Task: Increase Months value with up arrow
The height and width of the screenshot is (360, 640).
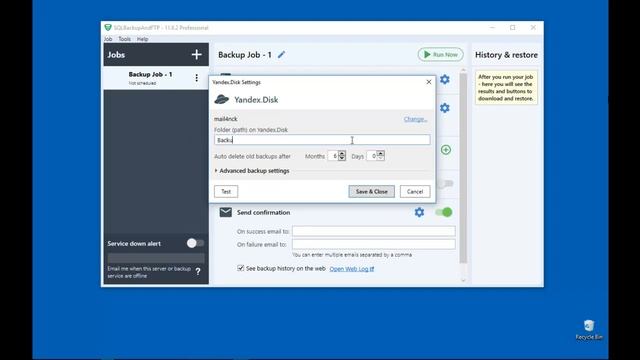Action: 342,153
